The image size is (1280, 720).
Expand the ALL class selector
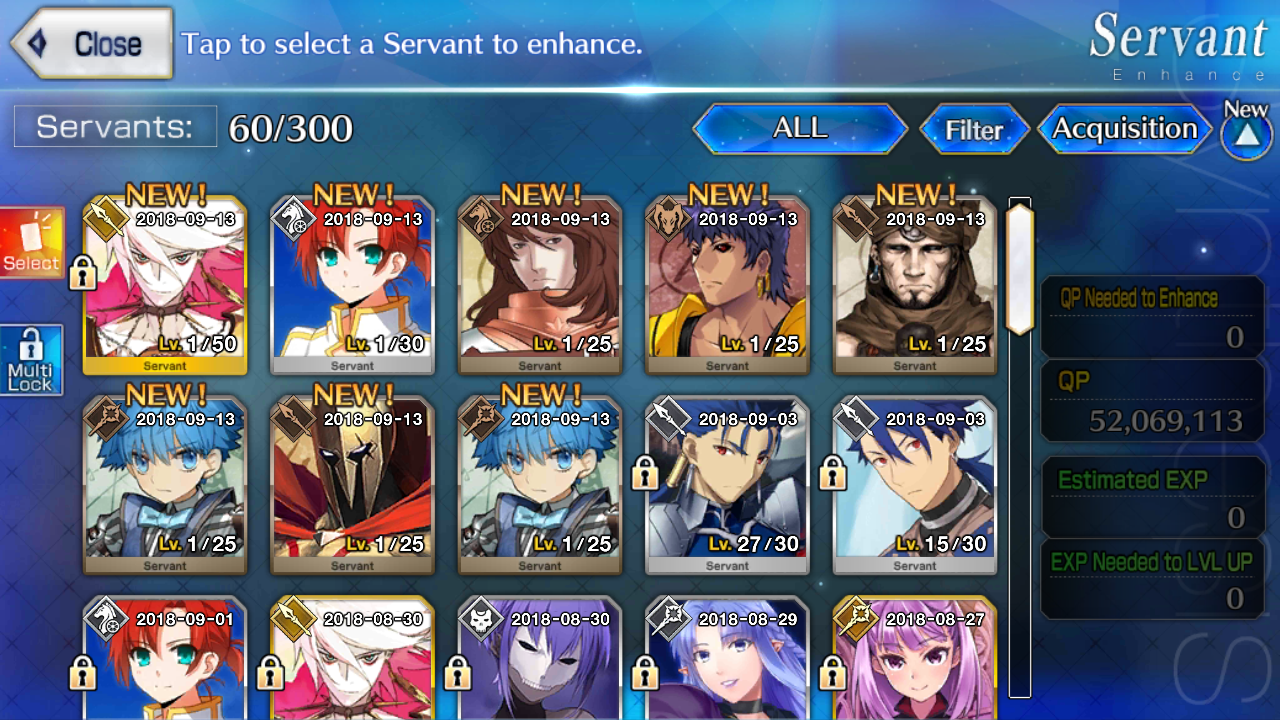[800, 129]
